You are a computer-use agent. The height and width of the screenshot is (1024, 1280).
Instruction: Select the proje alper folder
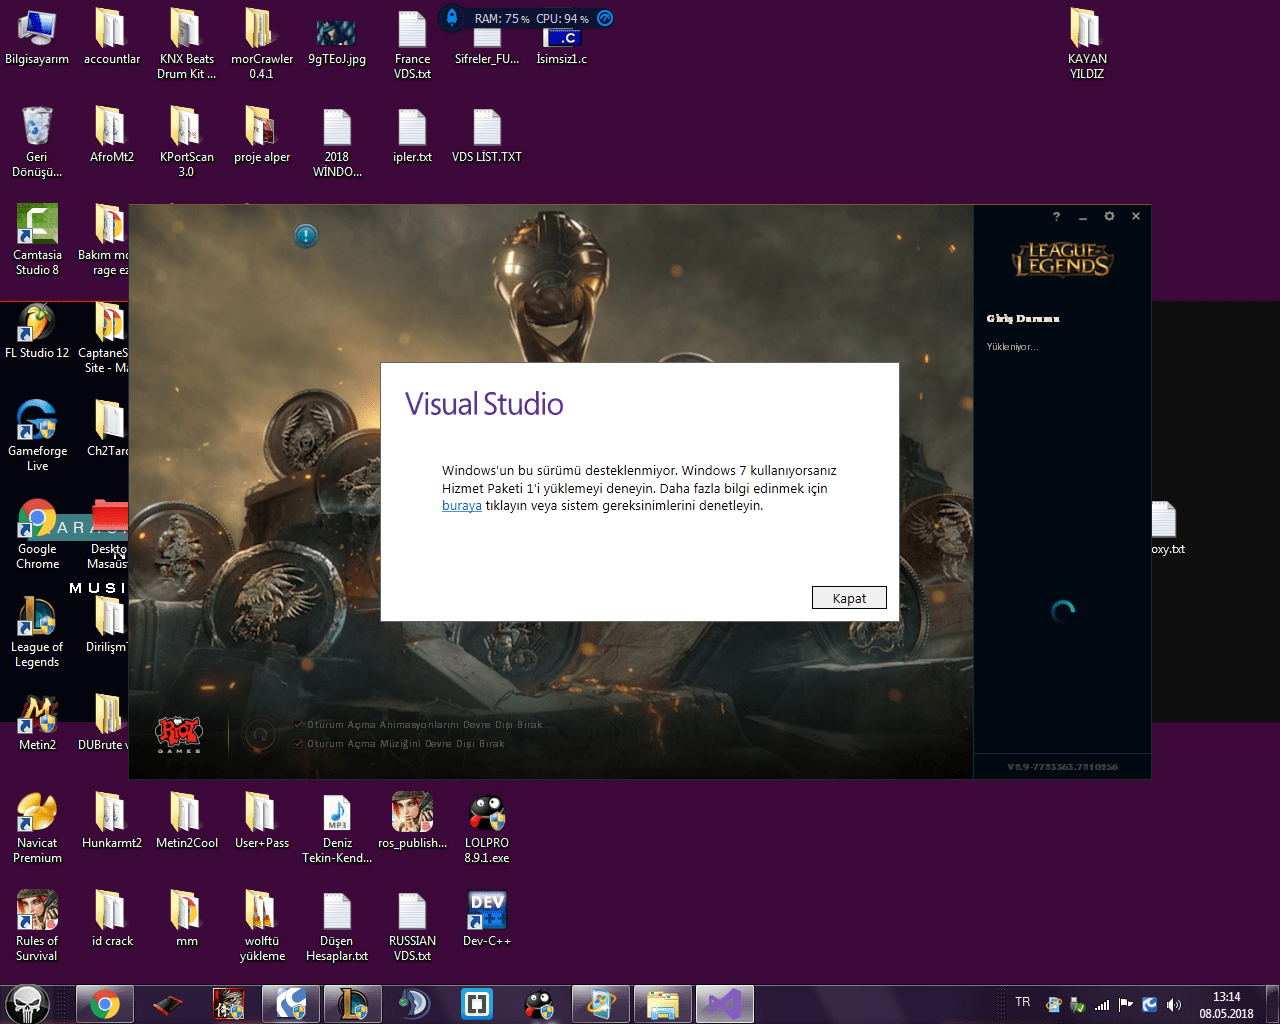coord(262,134)
